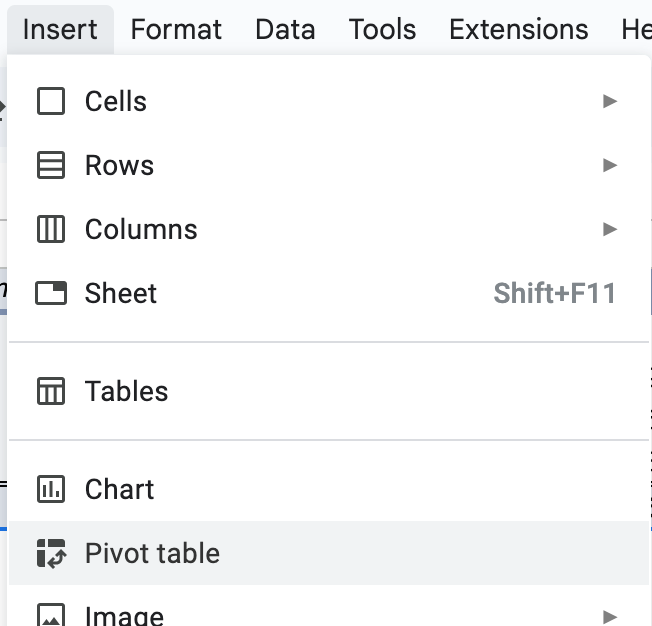Choose the Tables menu entry
The height and width of the screenshot is (626, 652).
[126, 391]
